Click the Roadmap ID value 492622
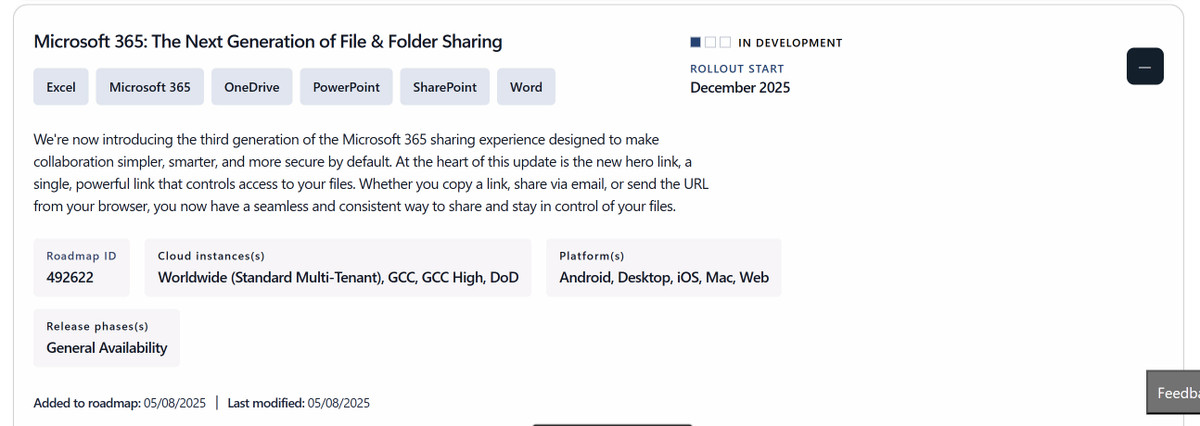Image resolution: width=1200 pixels, height=426 pixels. tap(70, 278)
